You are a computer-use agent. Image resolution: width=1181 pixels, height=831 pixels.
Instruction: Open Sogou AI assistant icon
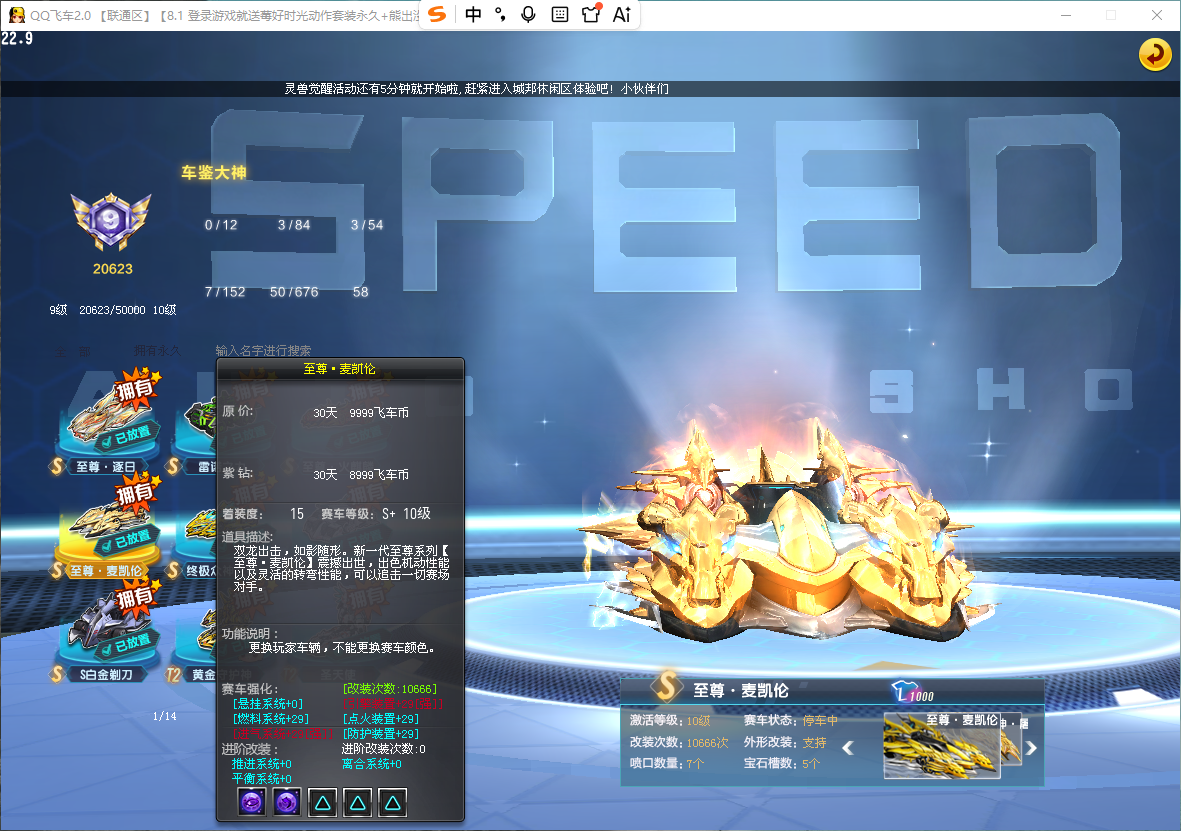621,14
